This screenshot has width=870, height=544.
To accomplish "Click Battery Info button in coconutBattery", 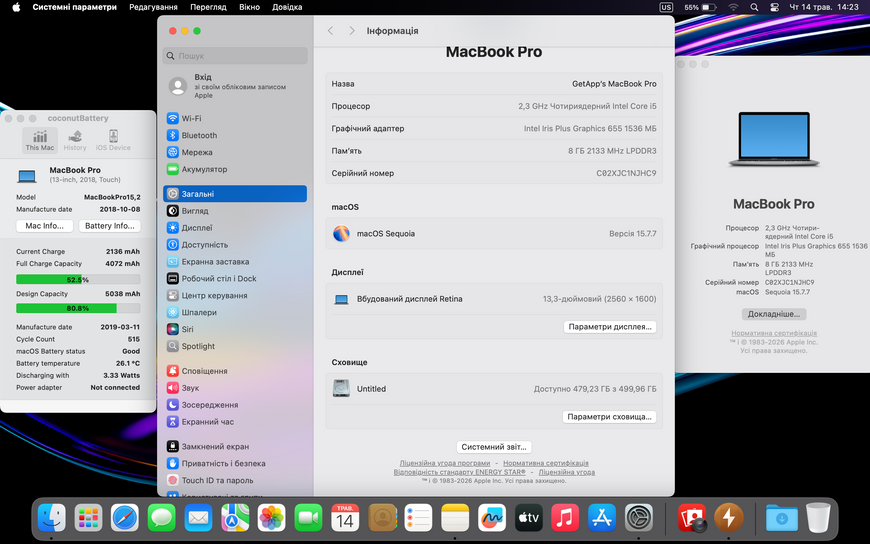I will (x=110, y=226).
